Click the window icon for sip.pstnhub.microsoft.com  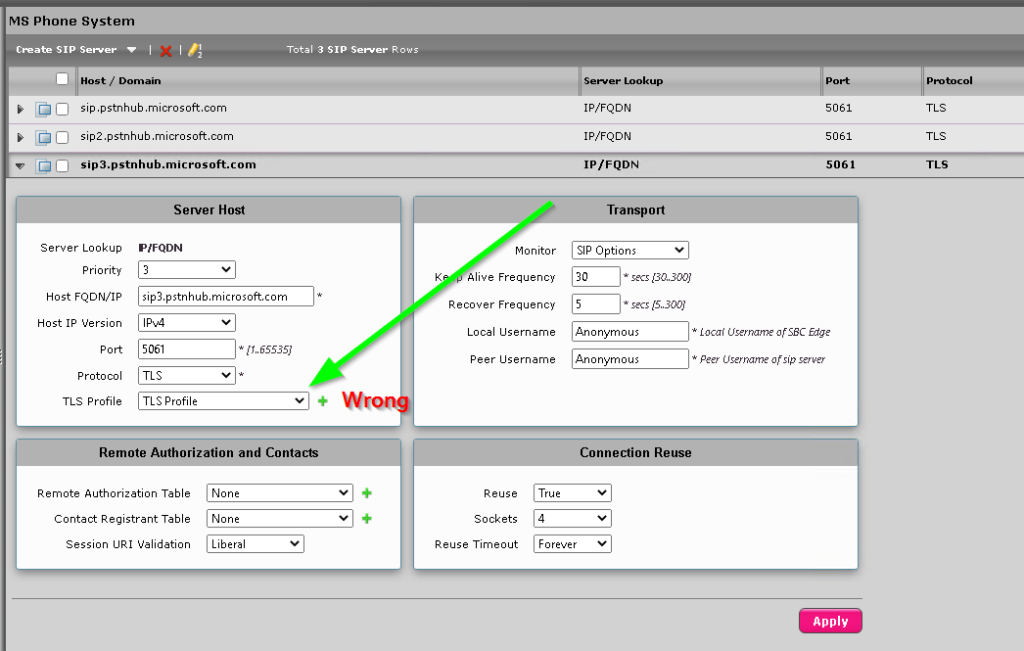point(44,109)
